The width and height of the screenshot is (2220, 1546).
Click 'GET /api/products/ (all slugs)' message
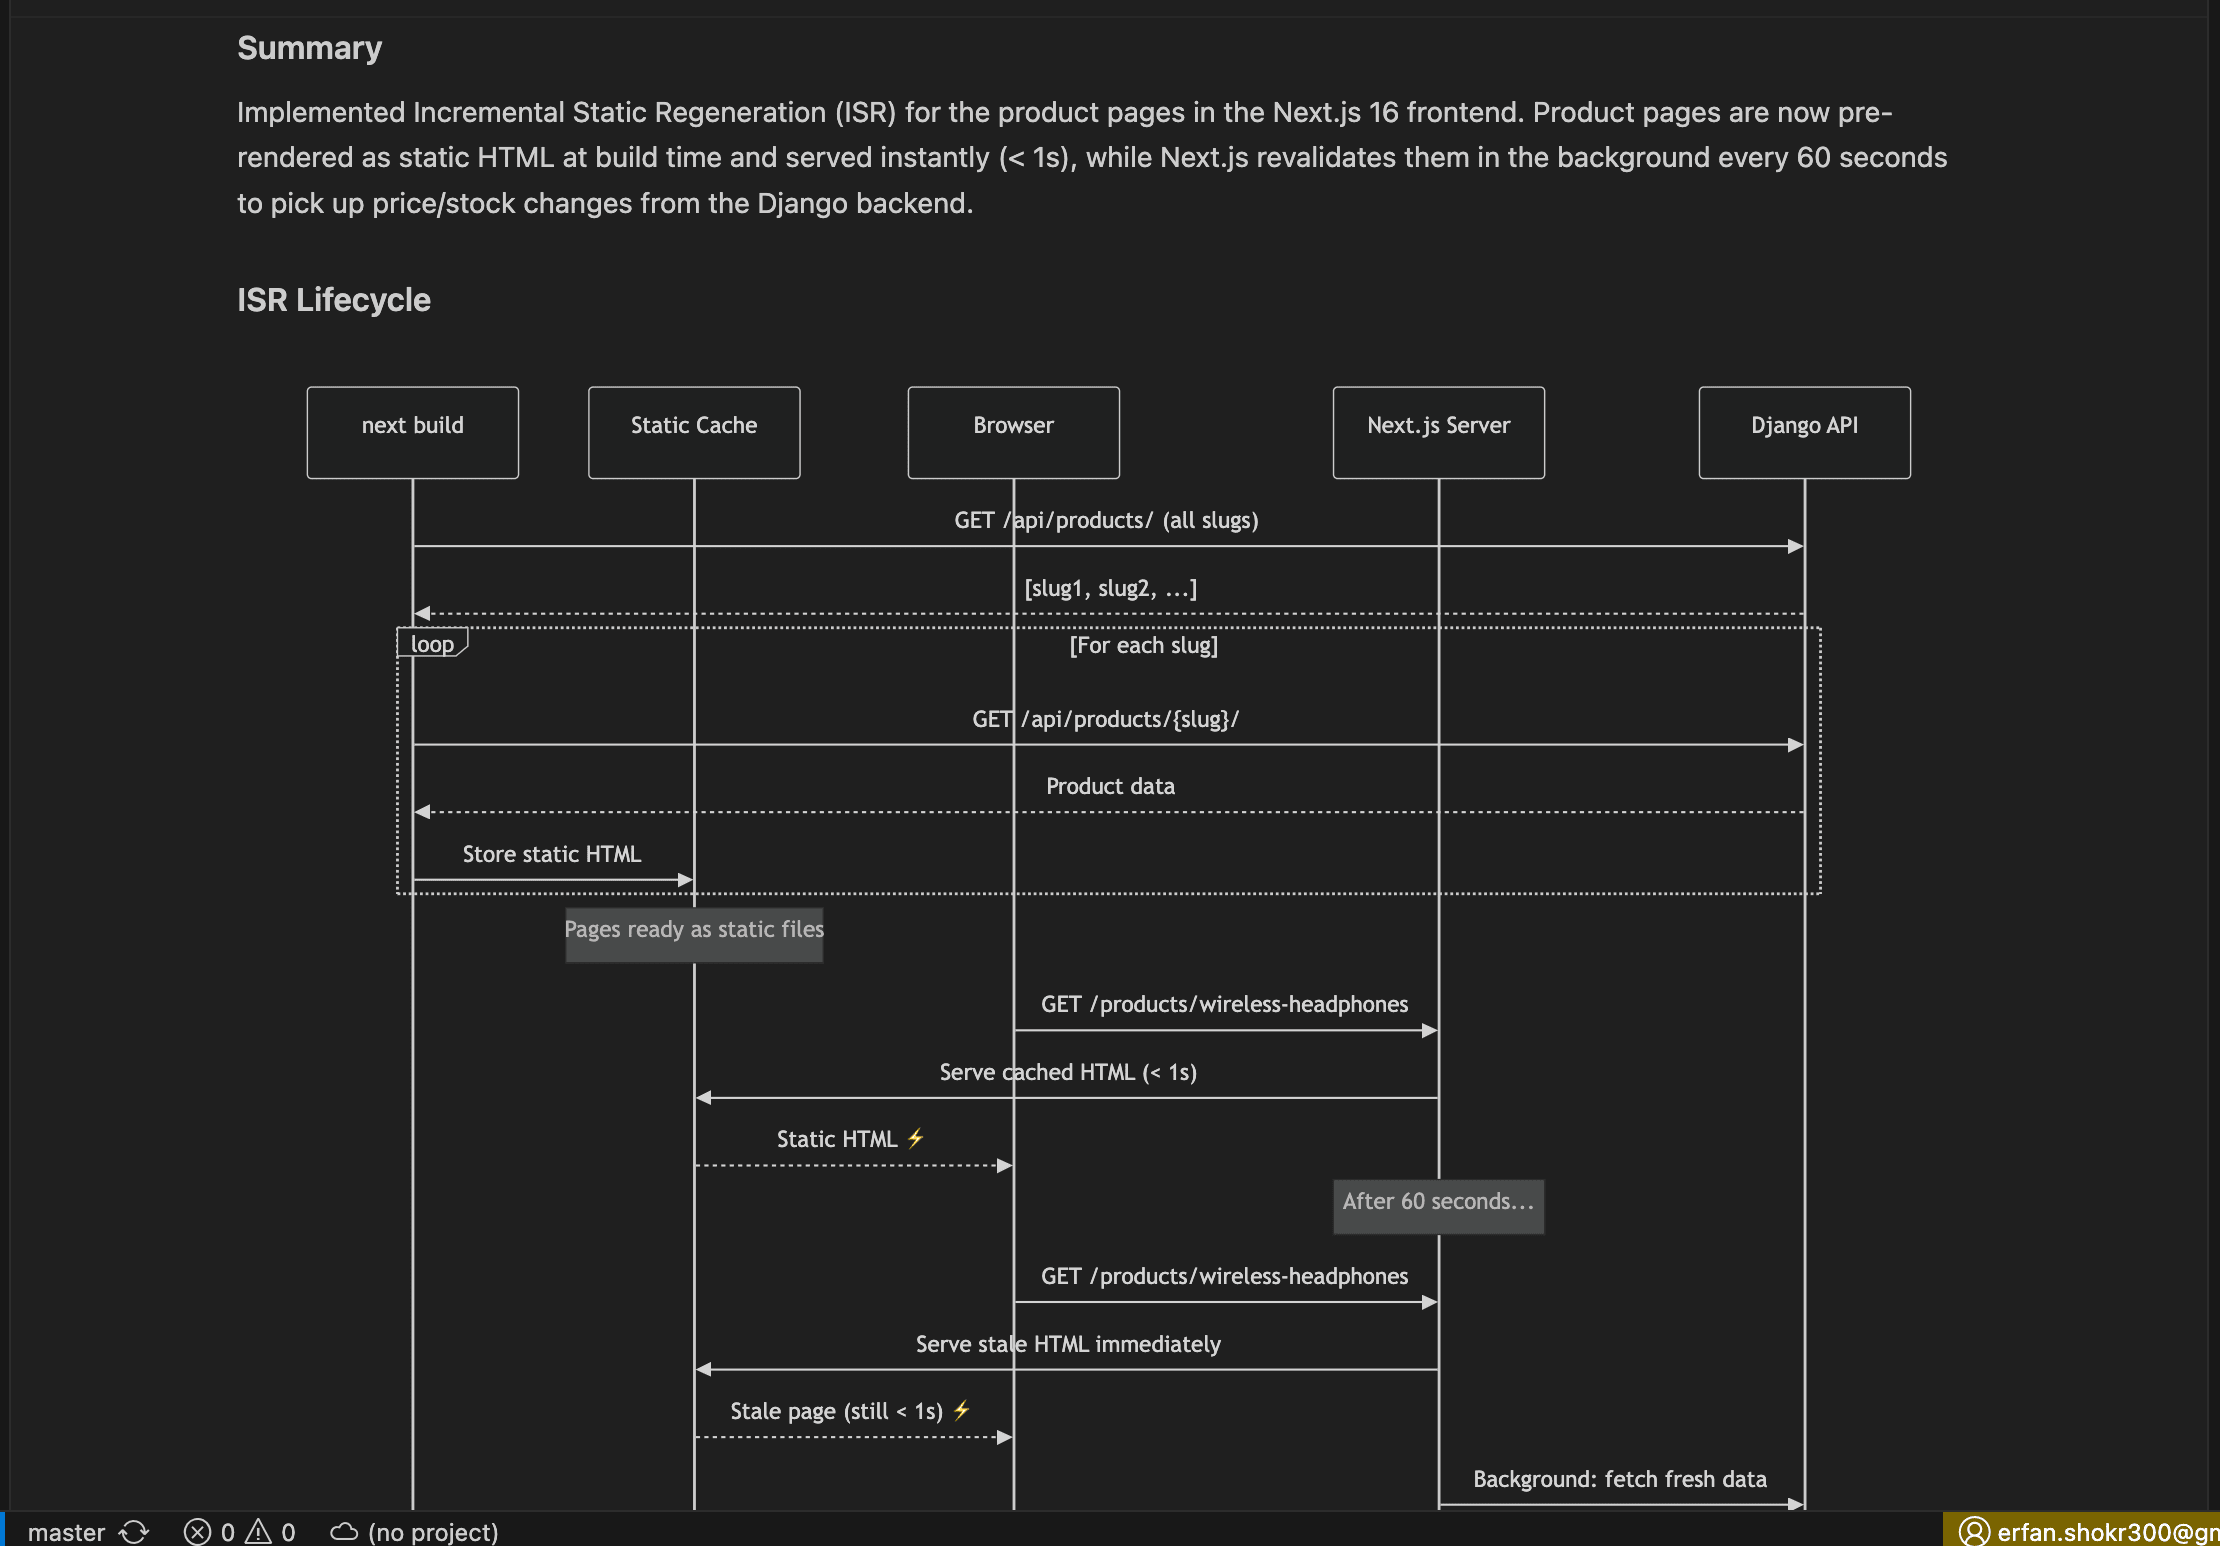click(1106, 520)
